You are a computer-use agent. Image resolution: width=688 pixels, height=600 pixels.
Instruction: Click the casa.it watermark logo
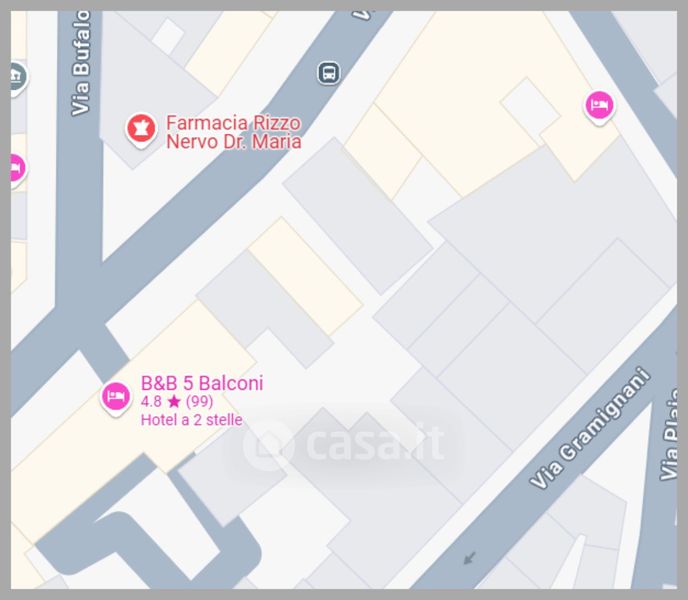(x=344, y=444)
